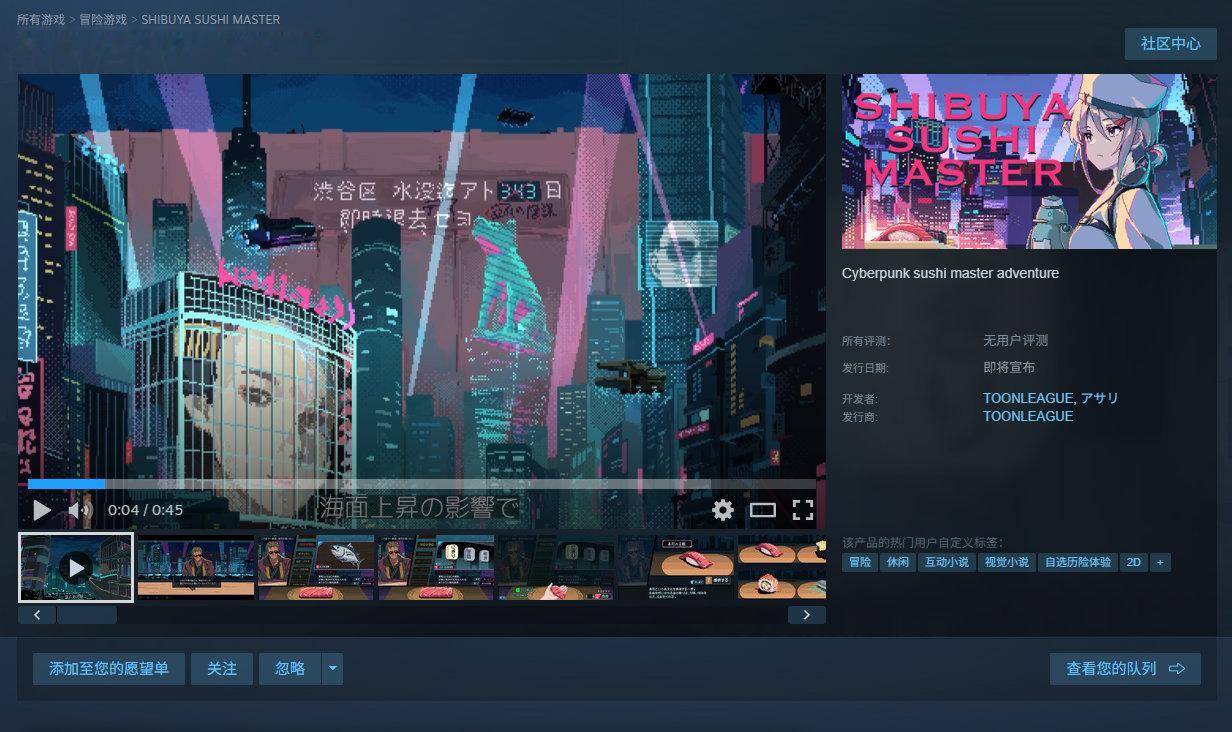1232x732 pixels.
Task: Mute the trailer volume
Action: click(79, 510)
